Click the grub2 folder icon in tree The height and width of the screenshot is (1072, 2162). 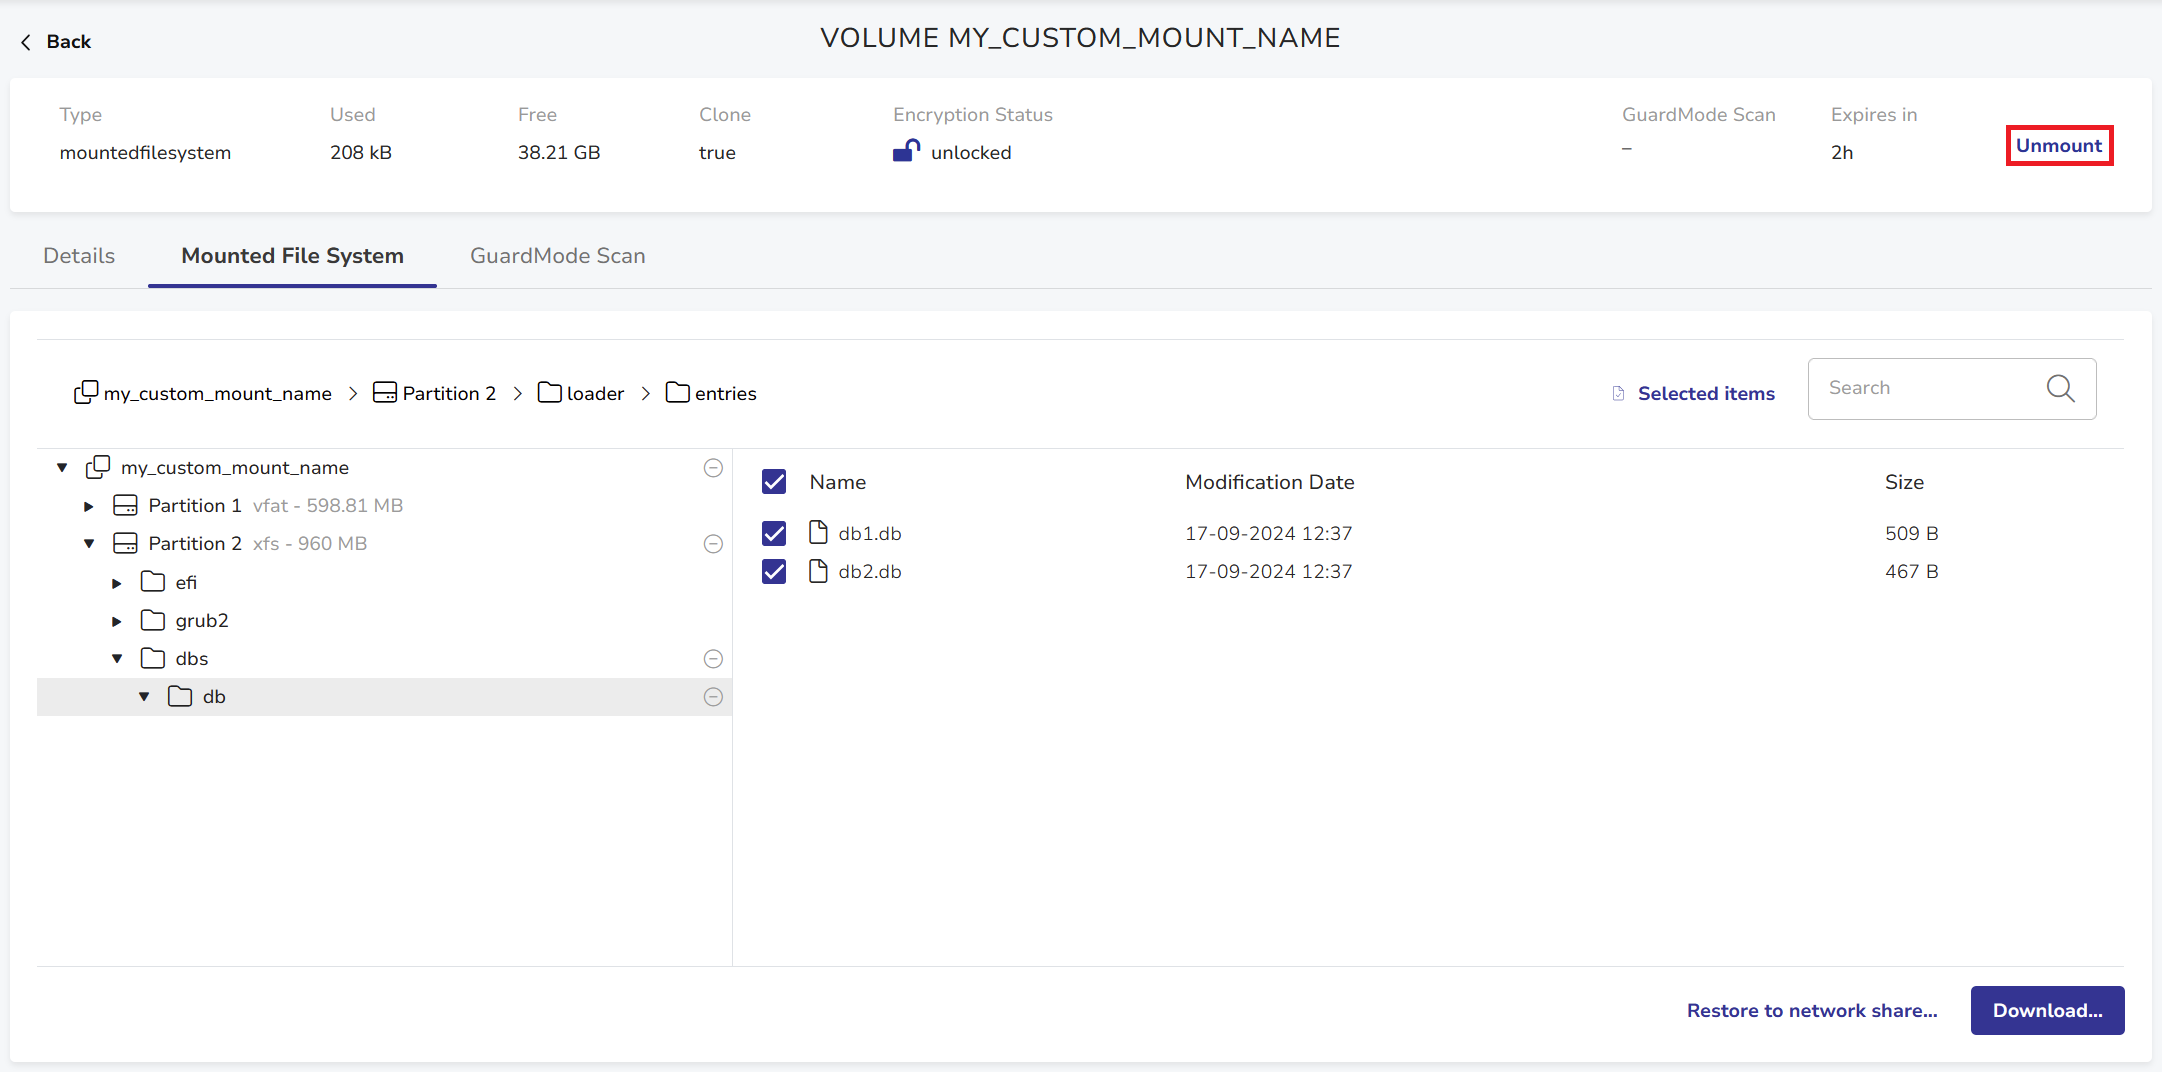point(153,620)
